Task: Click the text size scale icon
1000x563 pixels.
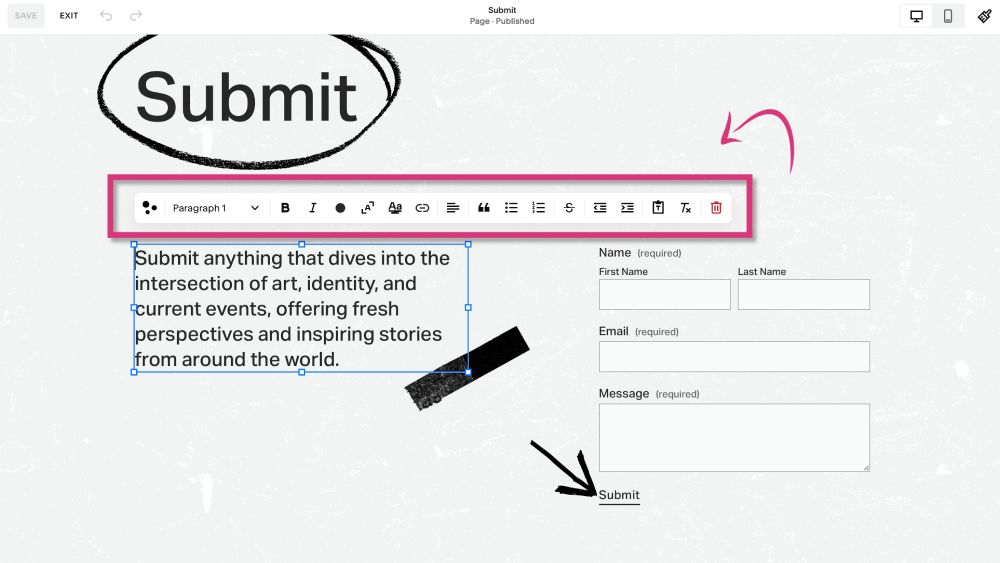Action: tap(367, 208)
